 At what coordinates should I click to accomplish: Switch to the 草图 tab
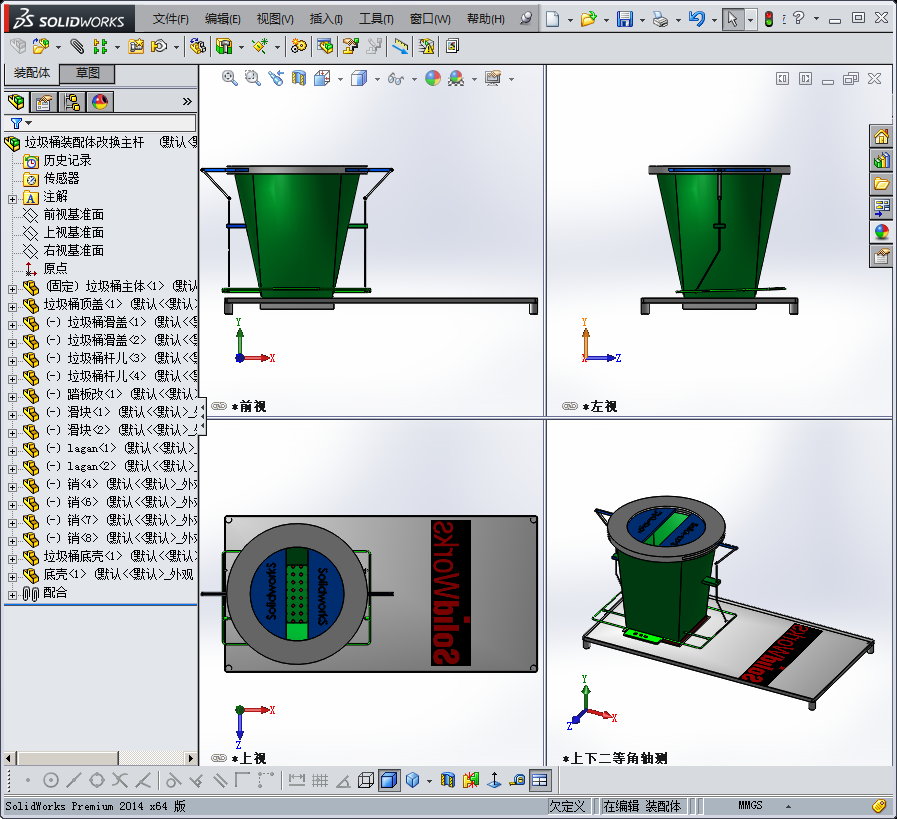click(88, 73)
